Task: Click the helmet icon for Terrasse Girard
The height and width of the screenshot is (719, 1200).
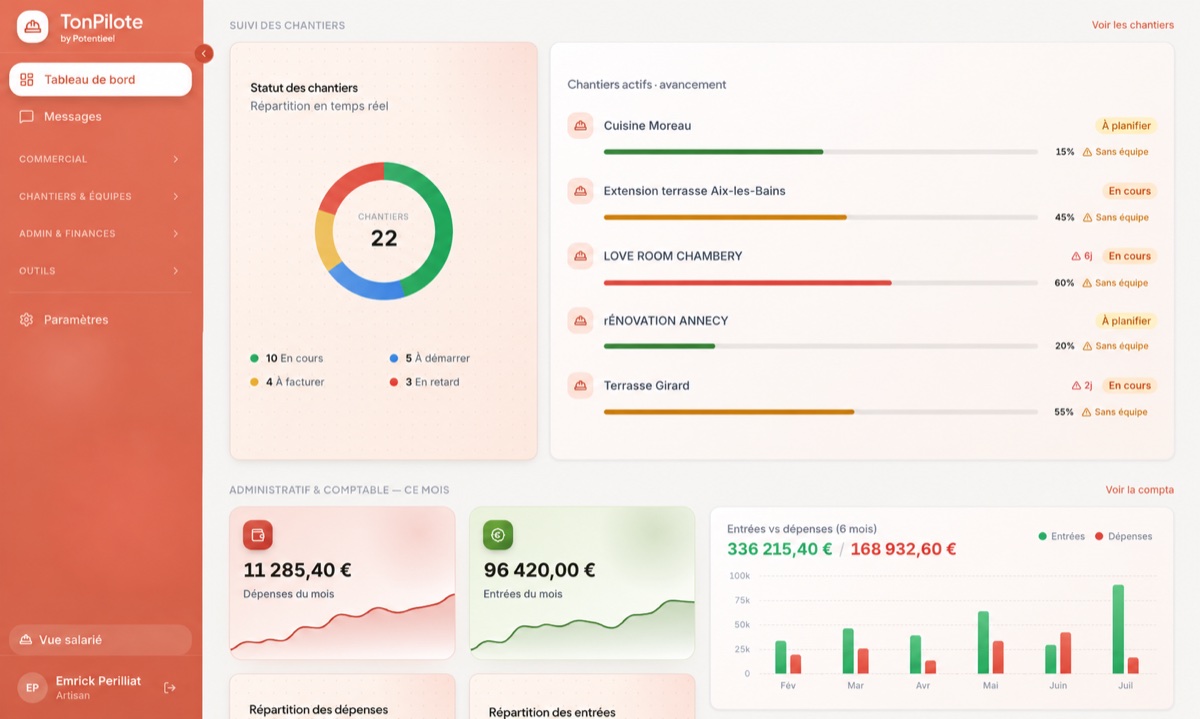Action: pos(580,386)
